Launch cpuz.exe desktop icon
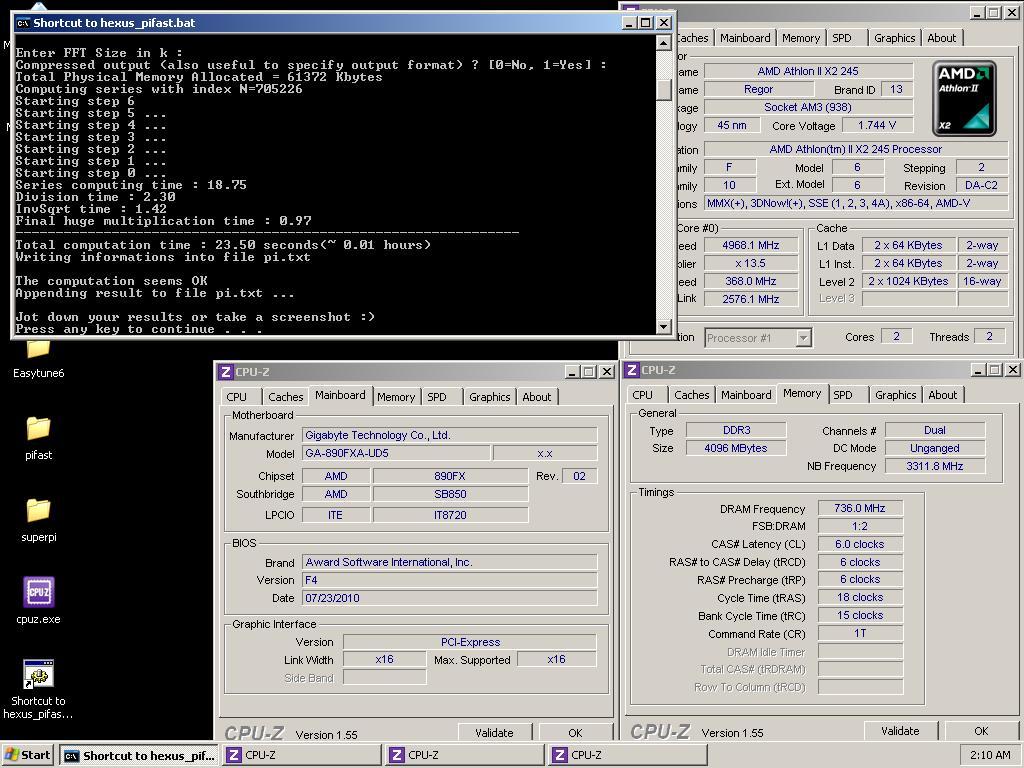 pos(38,601)
